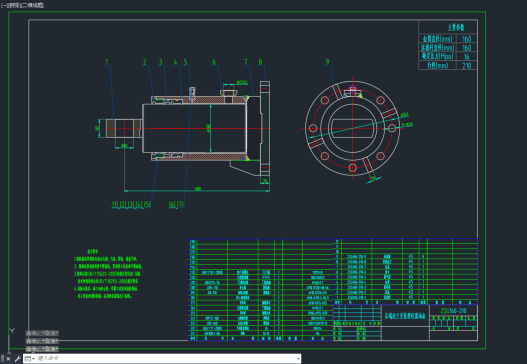Select part balloon number 9

(x=327, y=62)
